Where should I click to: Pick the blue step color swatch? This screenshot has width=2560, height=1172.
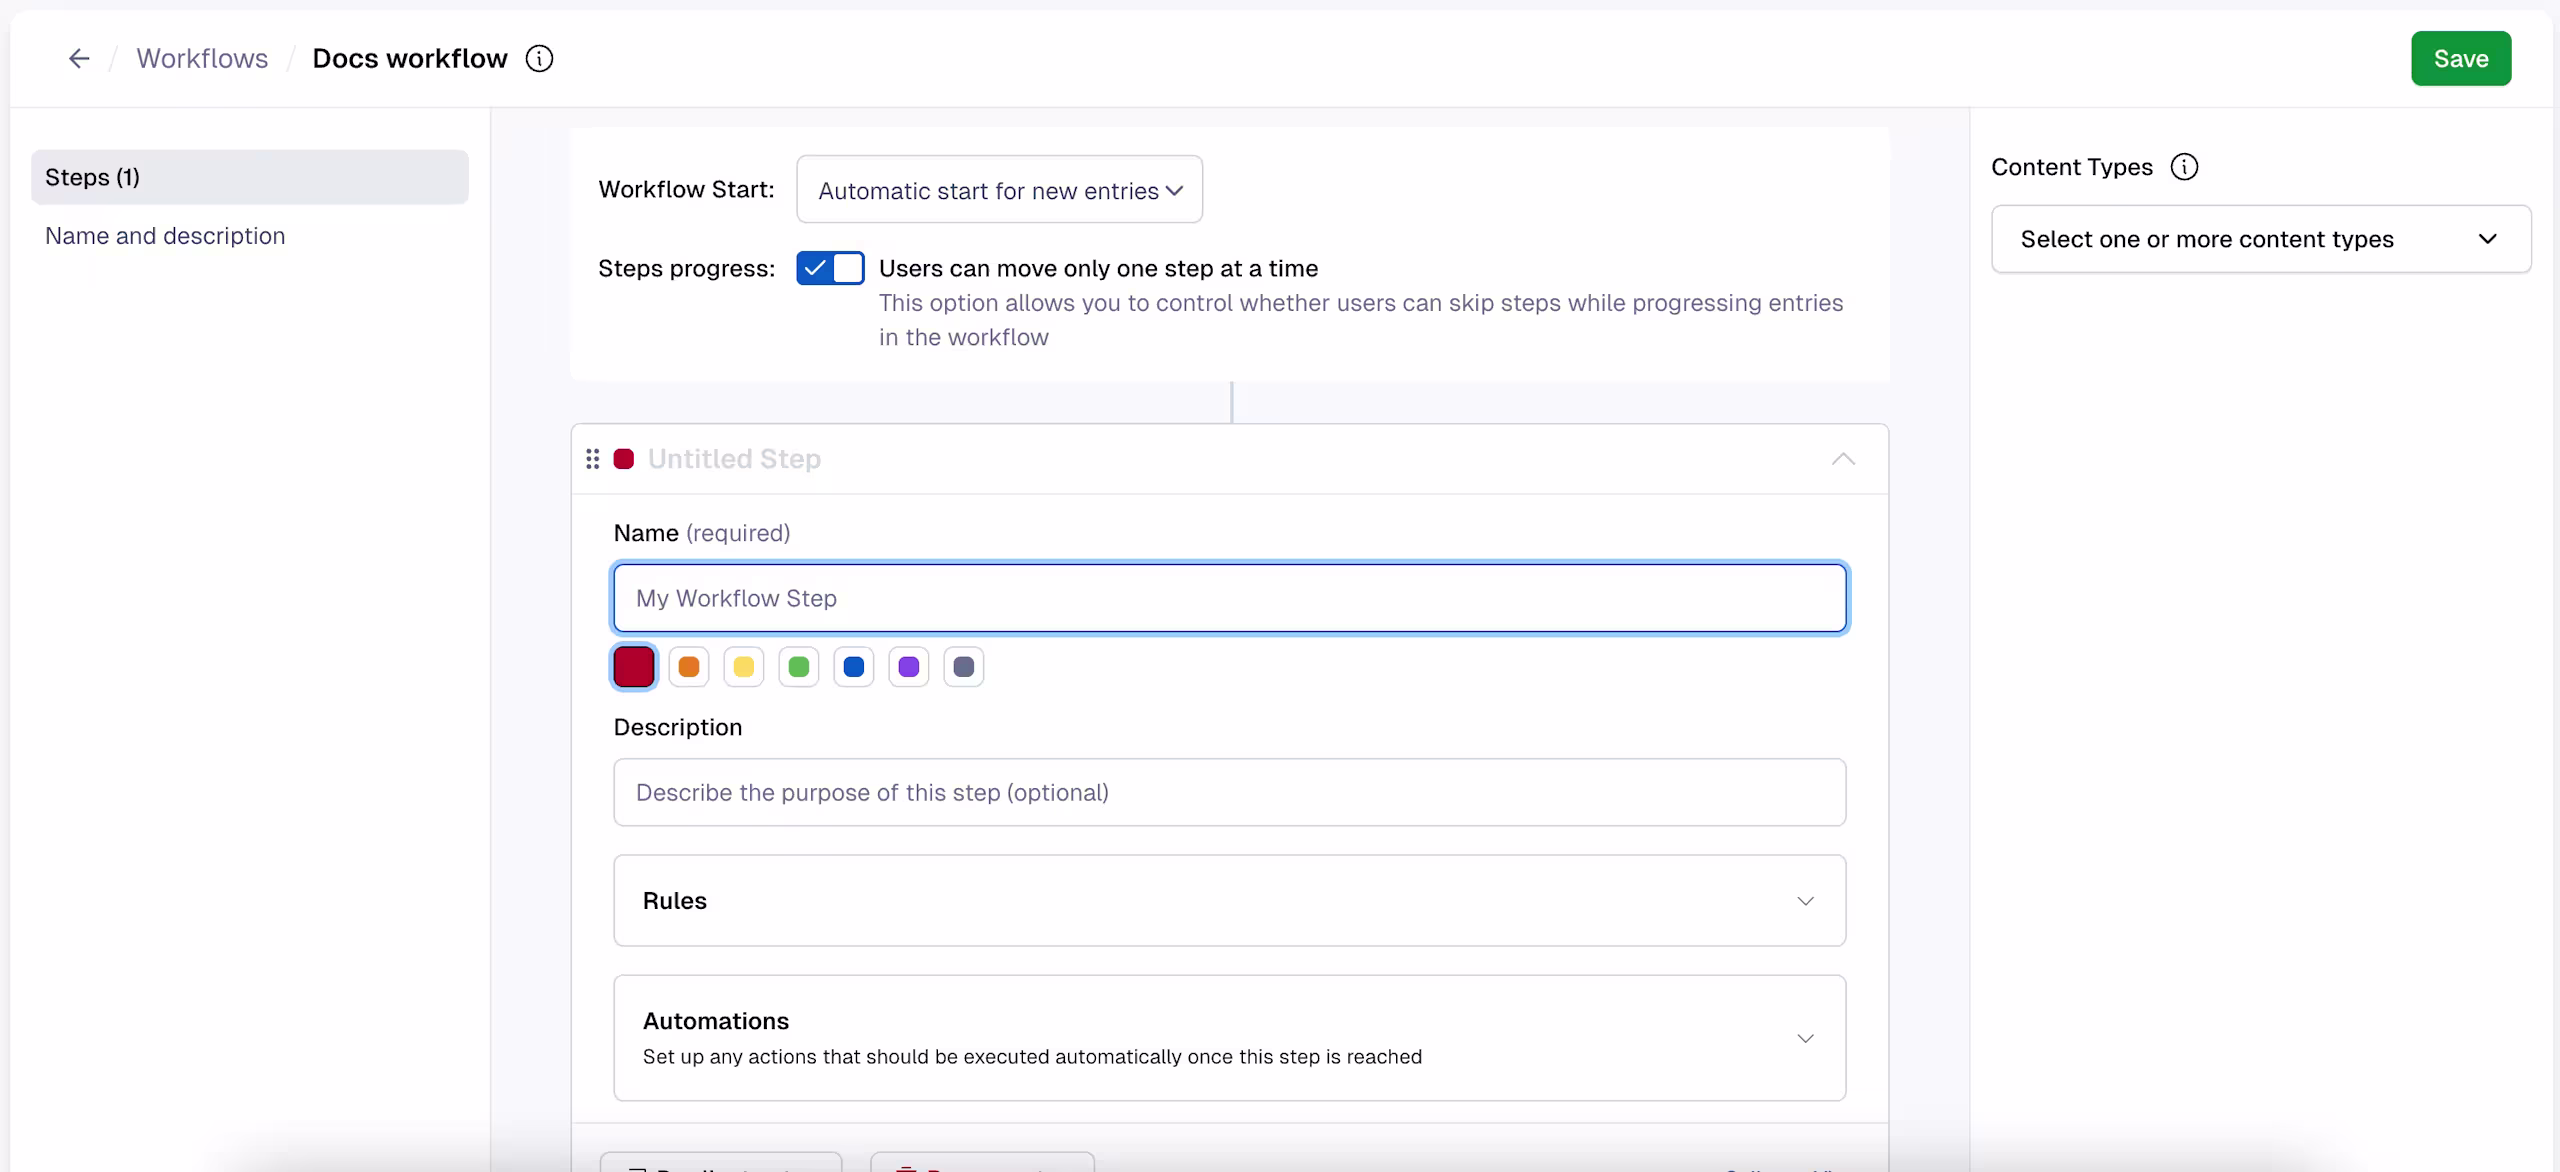tap(854, 667)
